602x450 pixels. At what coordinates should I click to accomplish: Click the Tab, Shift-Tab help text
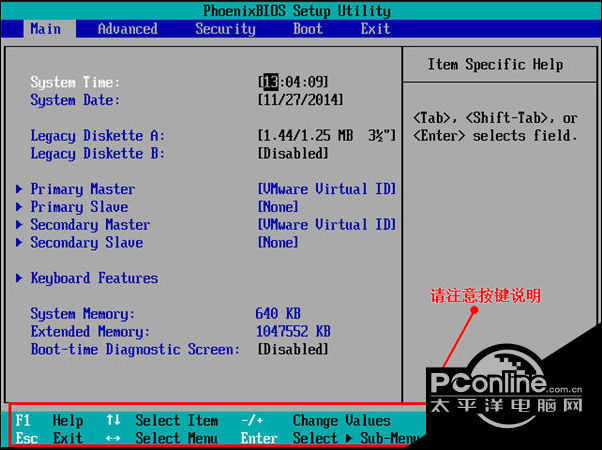pos(495,127)
